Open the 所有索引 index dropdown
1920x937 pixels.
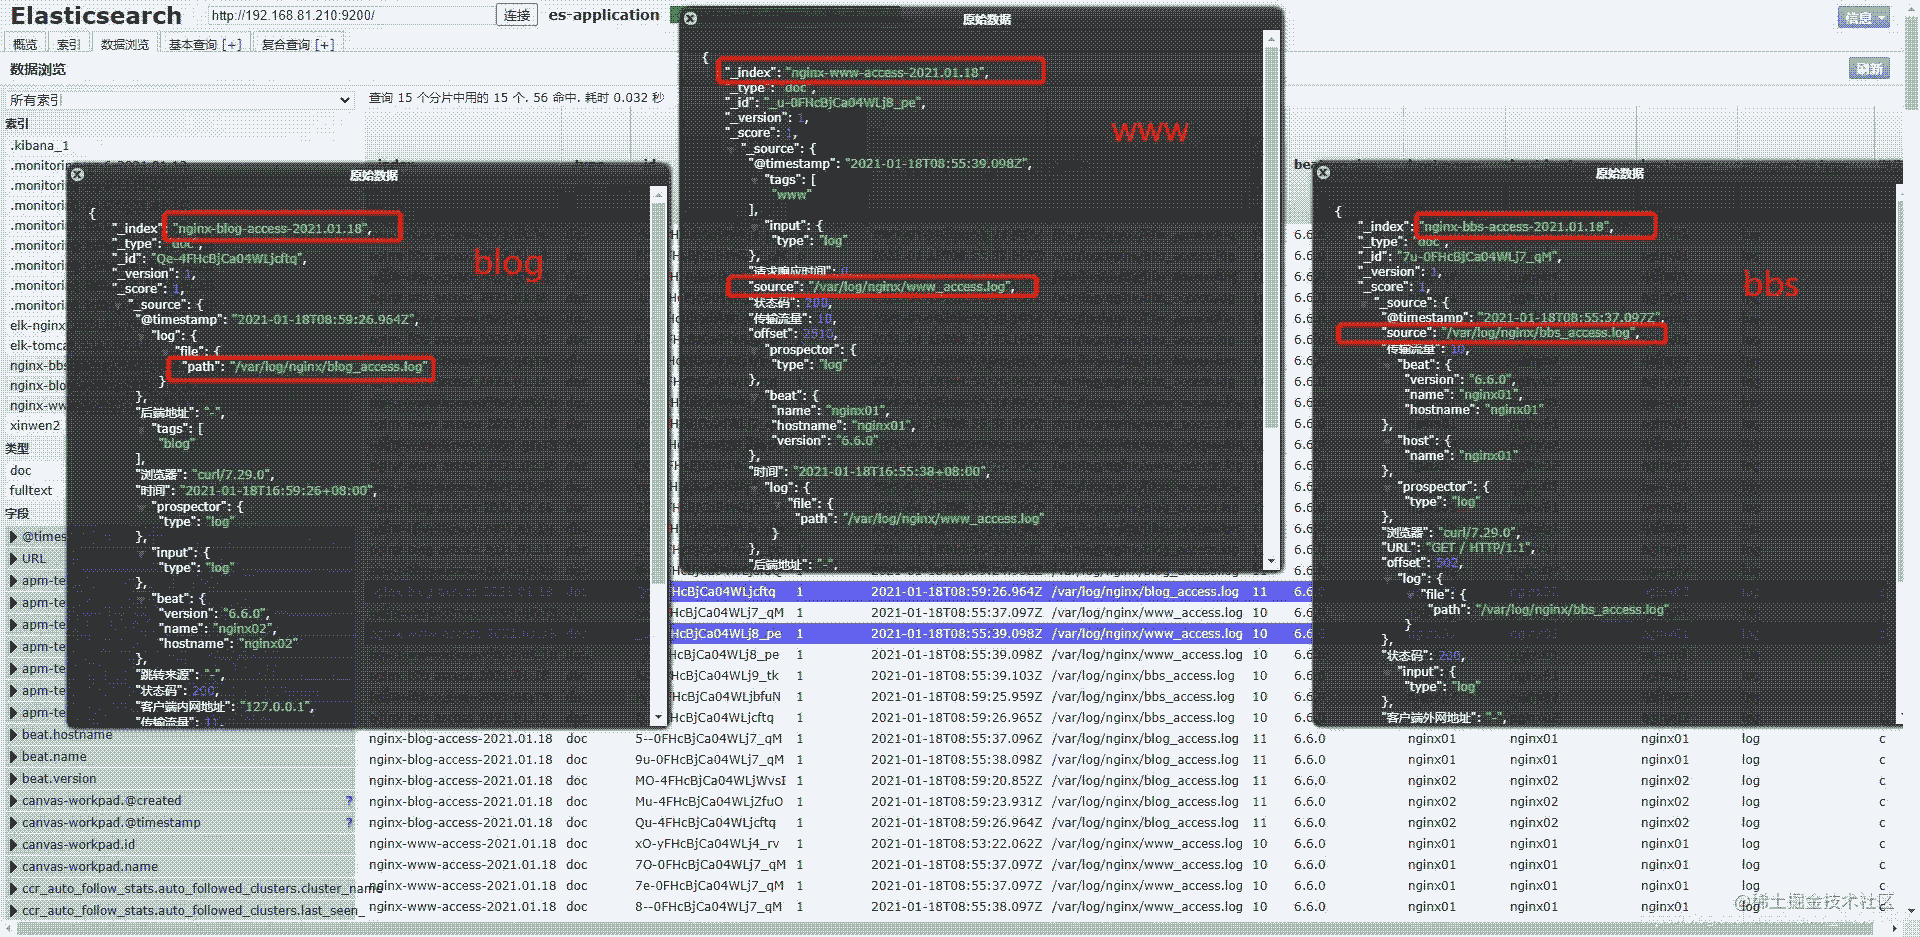click(179, 100)
